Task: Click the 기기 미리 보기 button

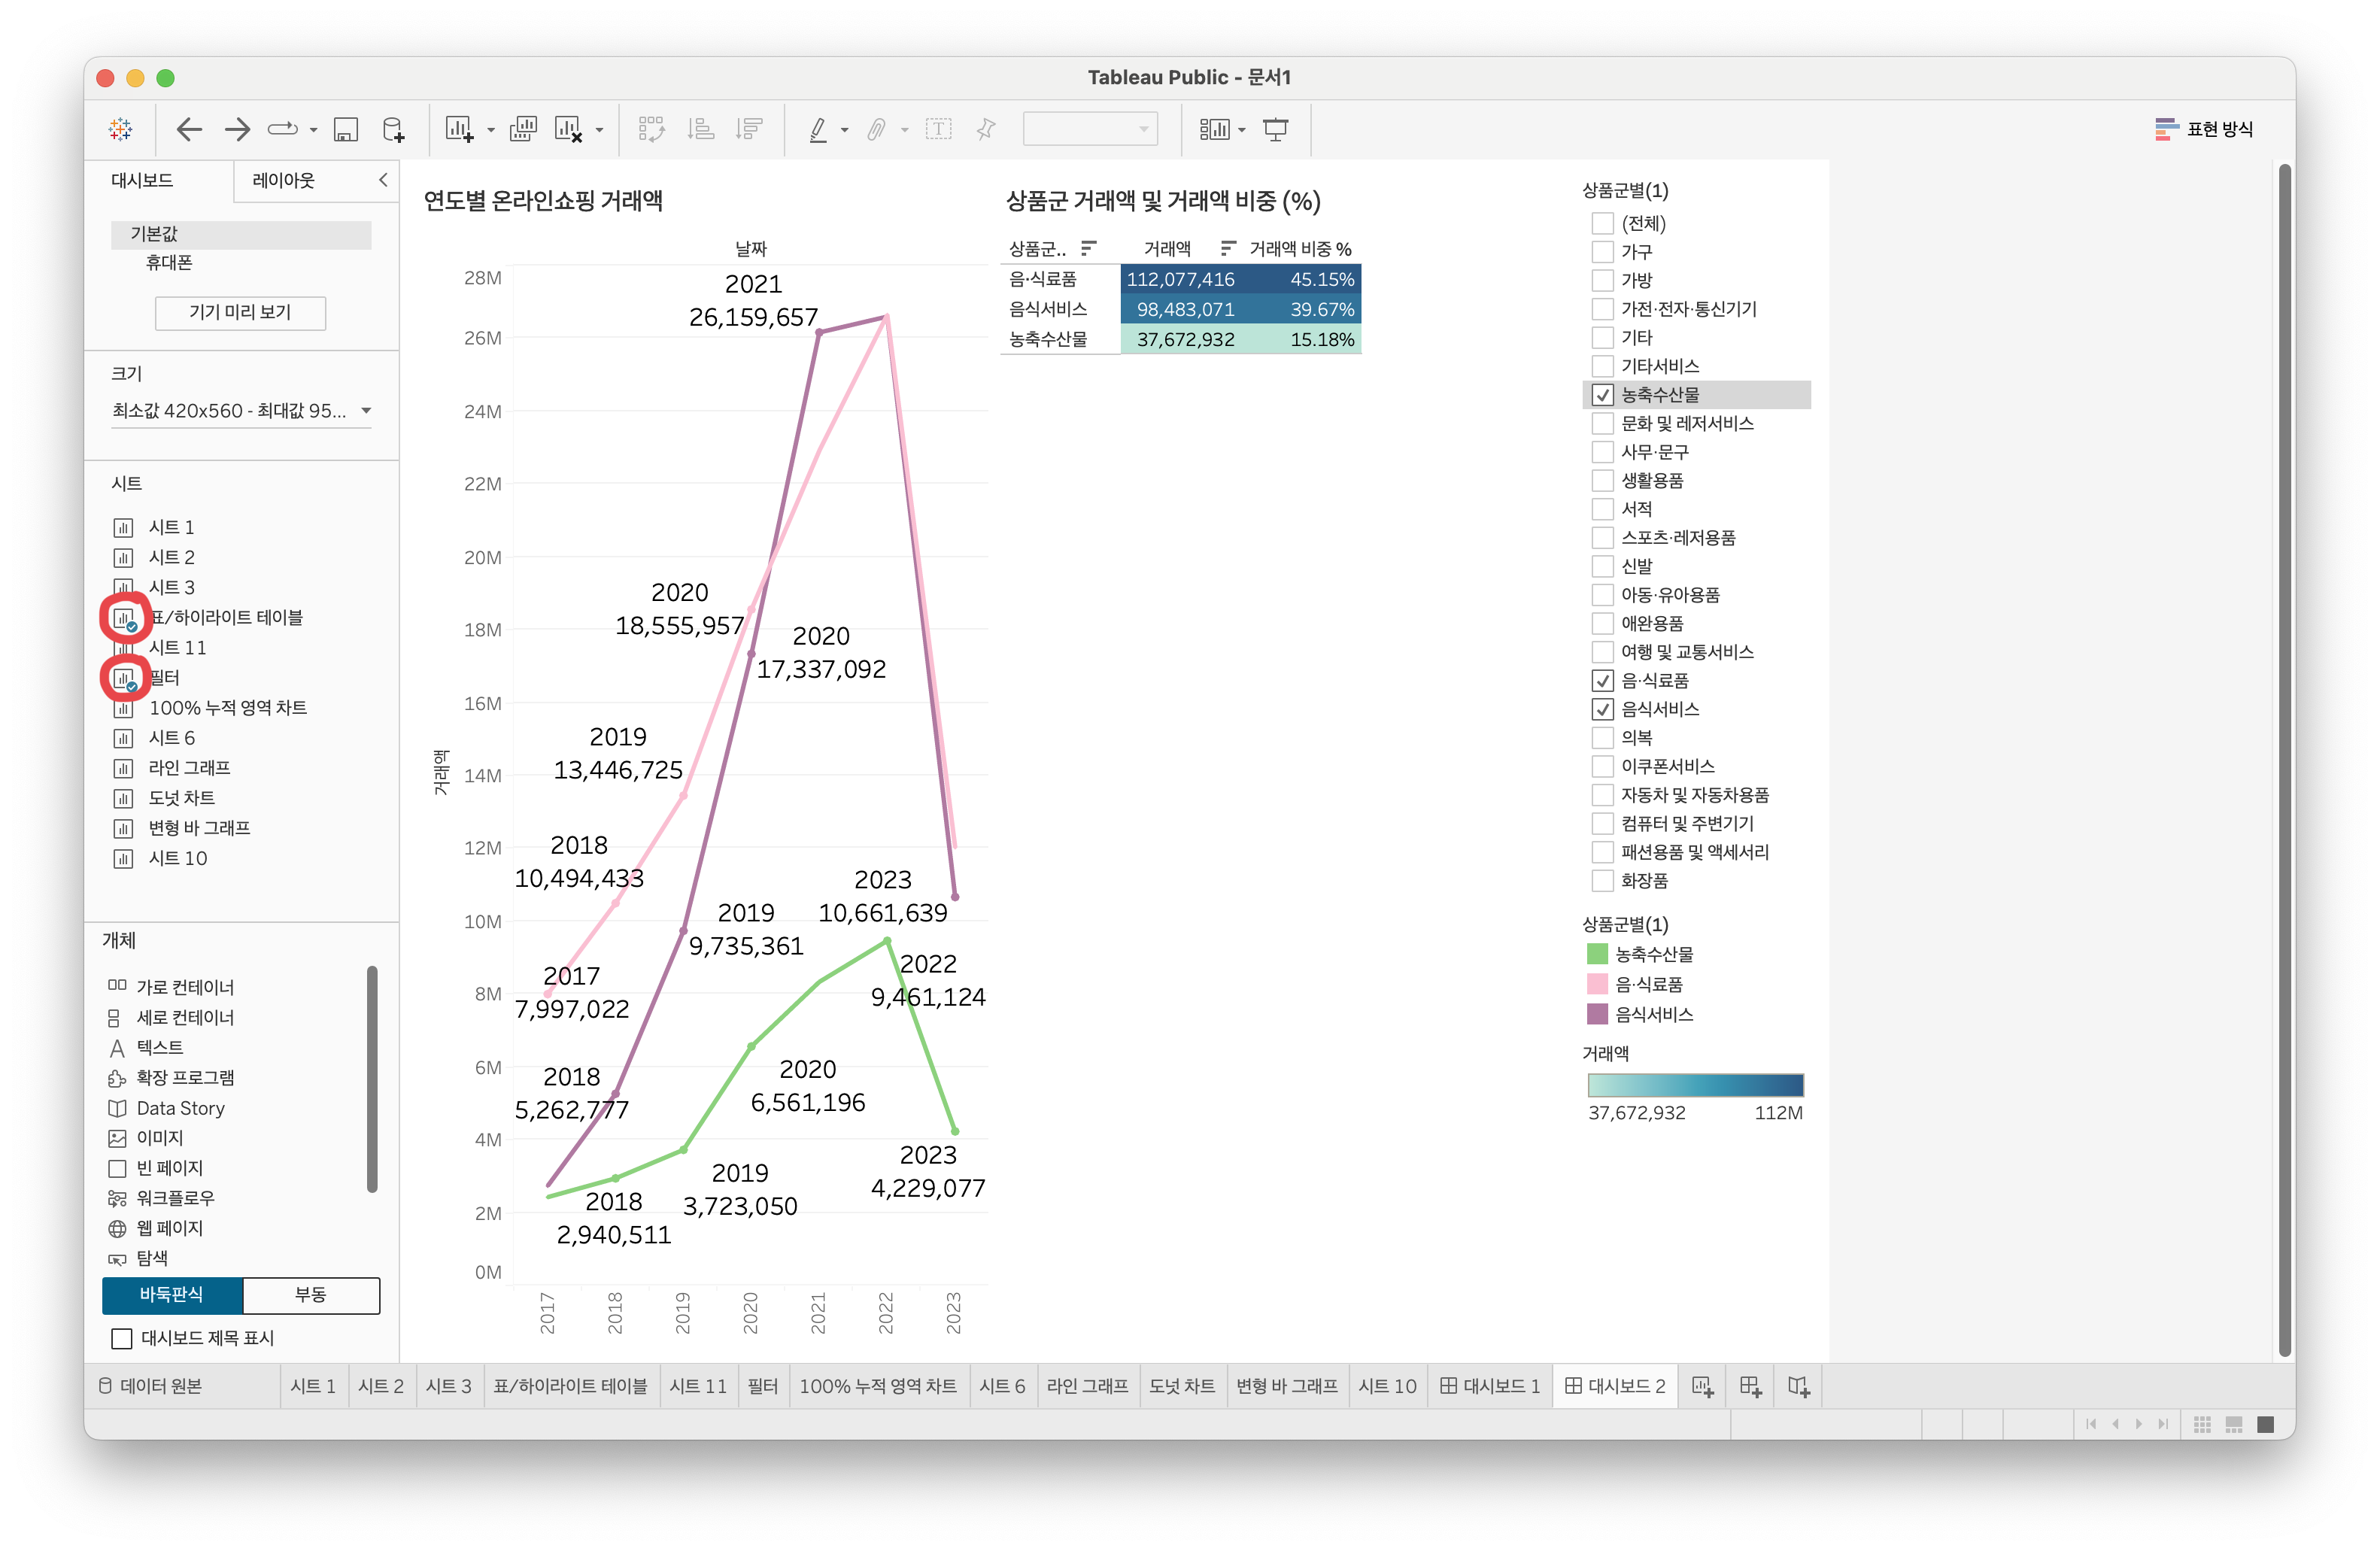Action: tap(240, 312)
